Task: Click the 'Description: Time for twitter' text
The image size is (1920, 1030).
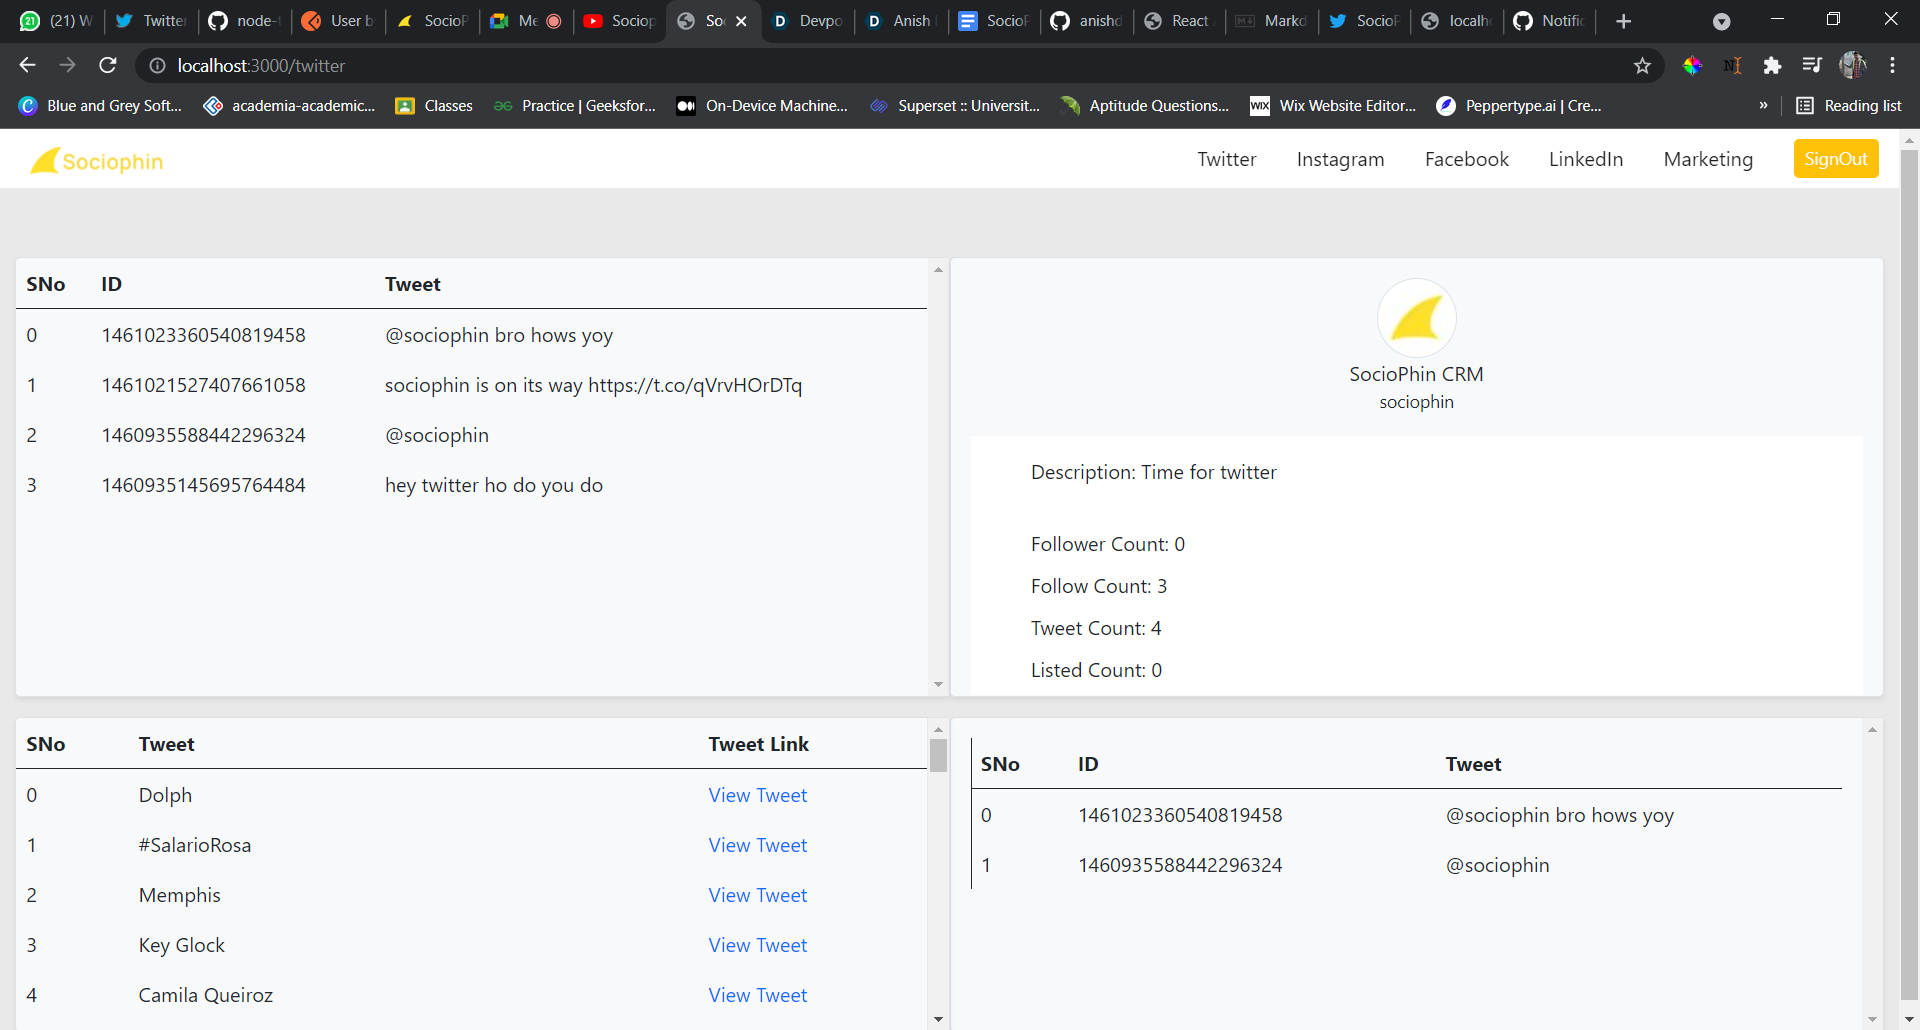Action: (1154, 472)
